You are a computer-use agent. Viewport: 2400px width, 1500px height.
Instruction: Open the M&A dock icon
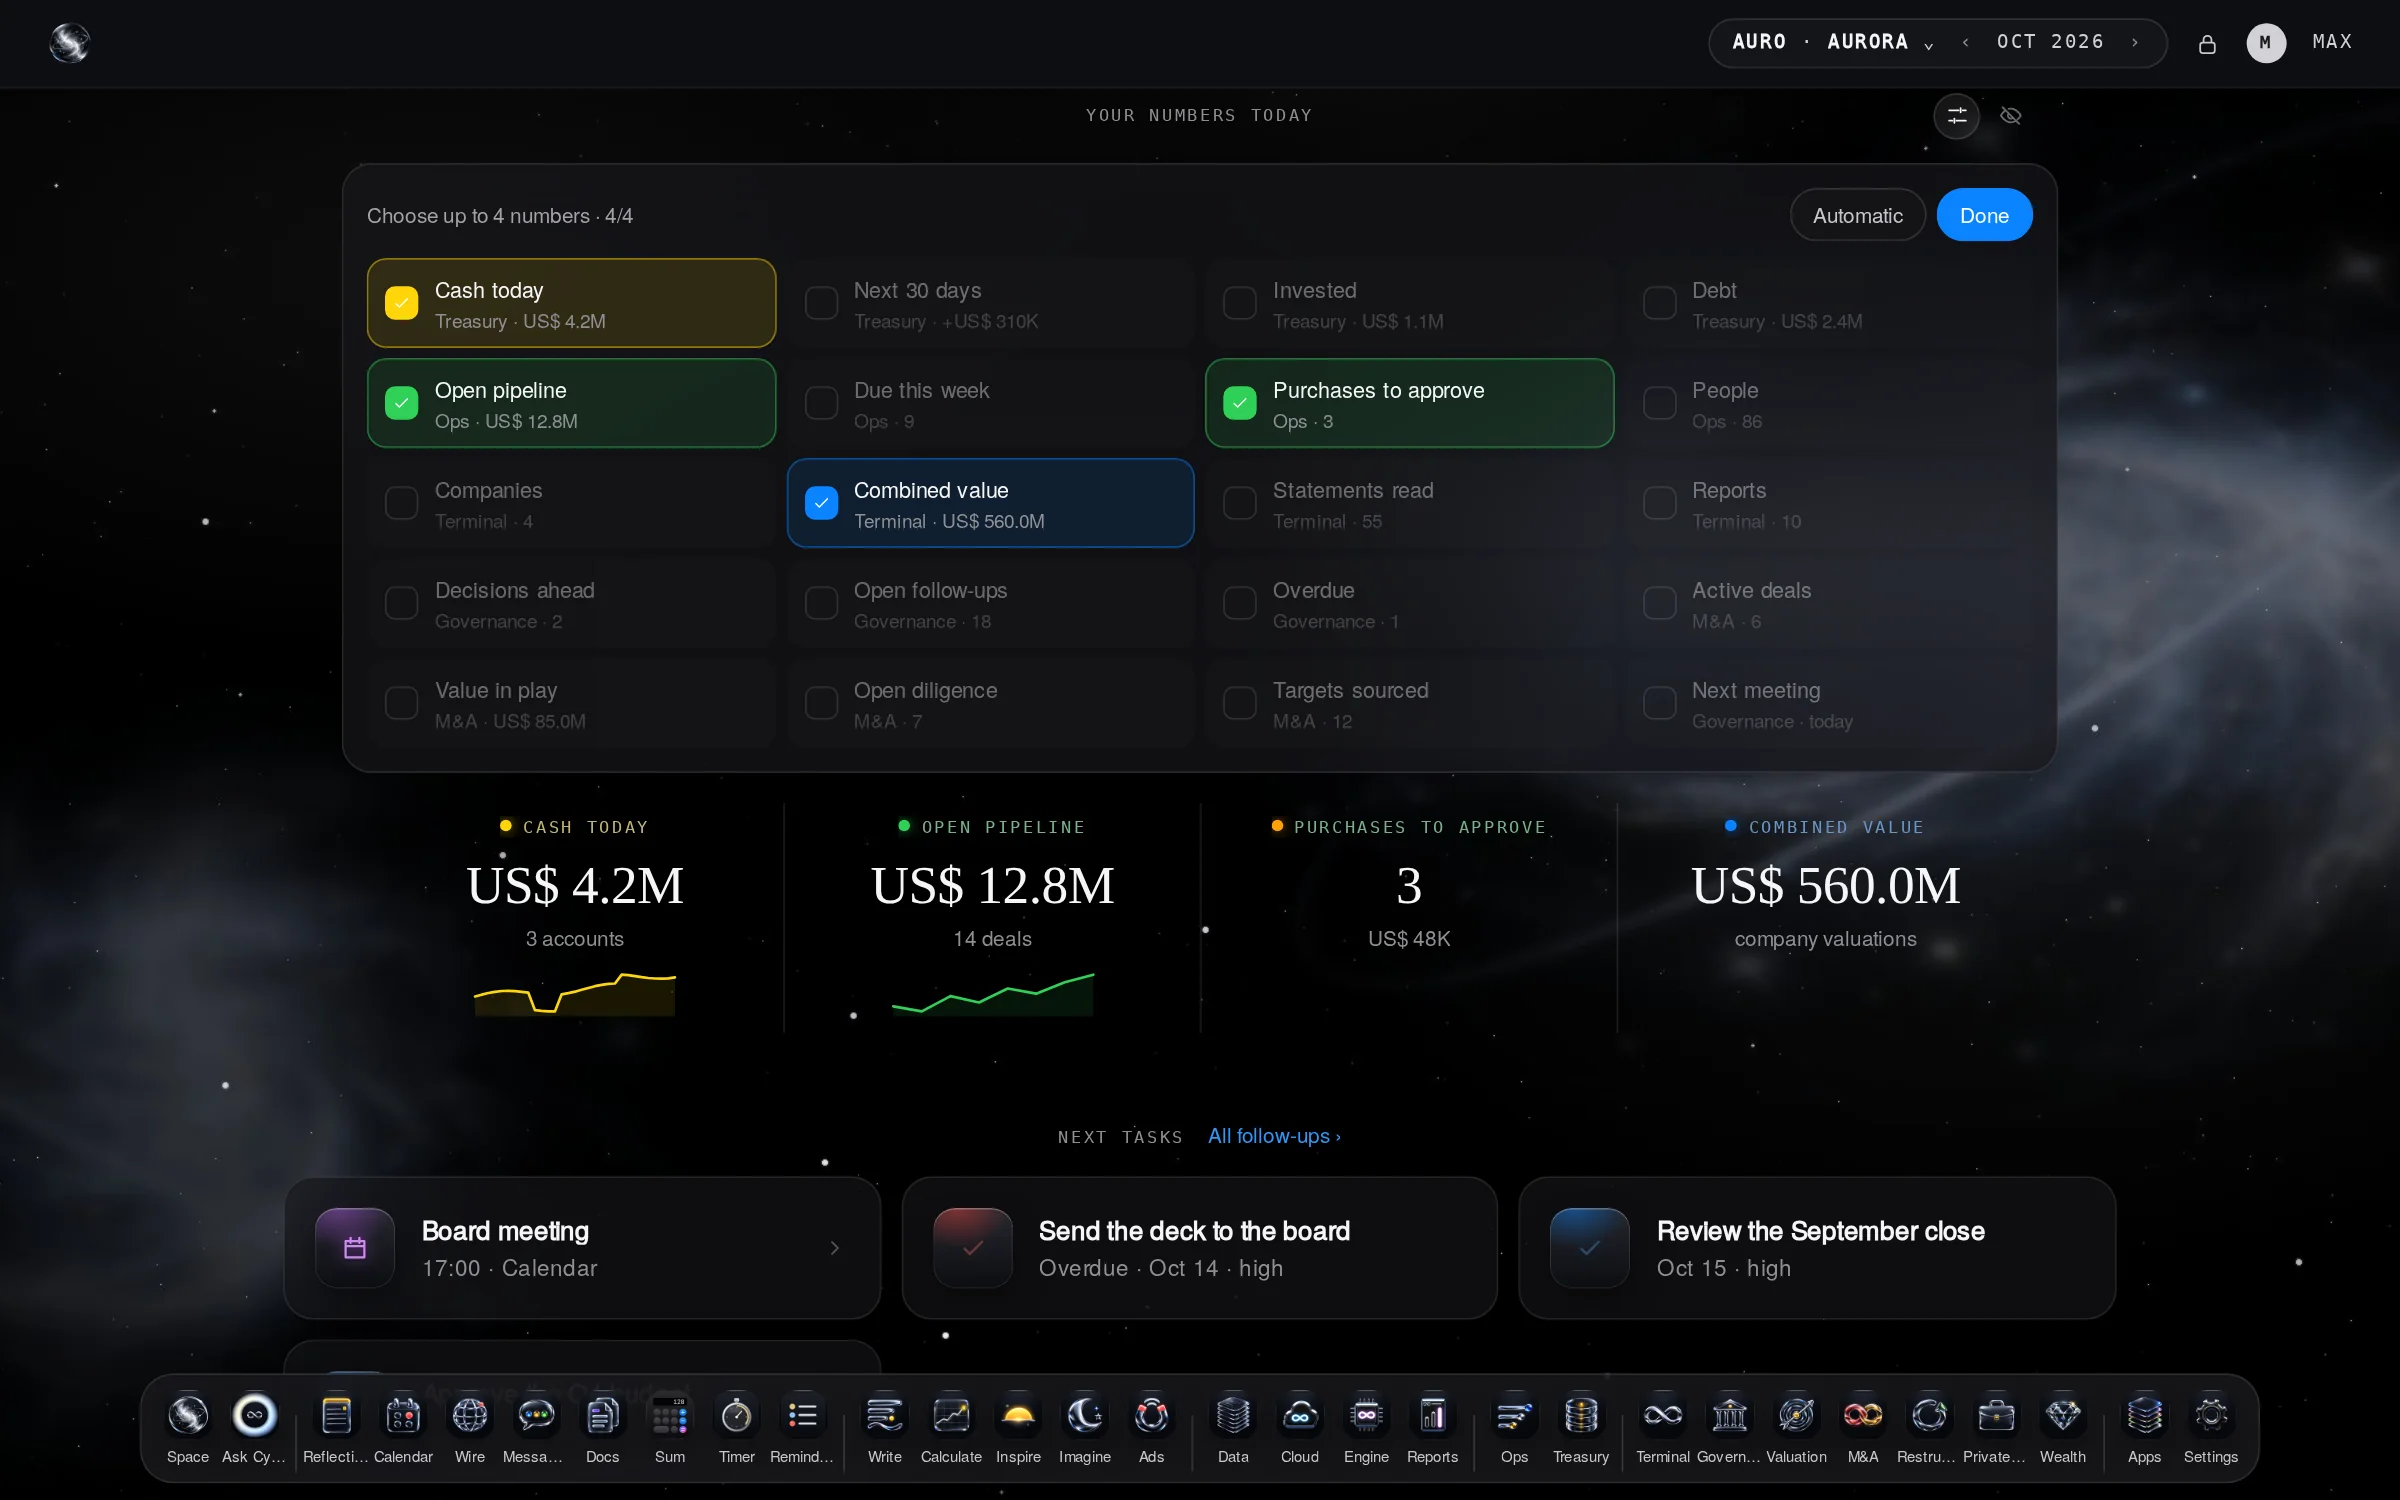pos(1862,1428)
